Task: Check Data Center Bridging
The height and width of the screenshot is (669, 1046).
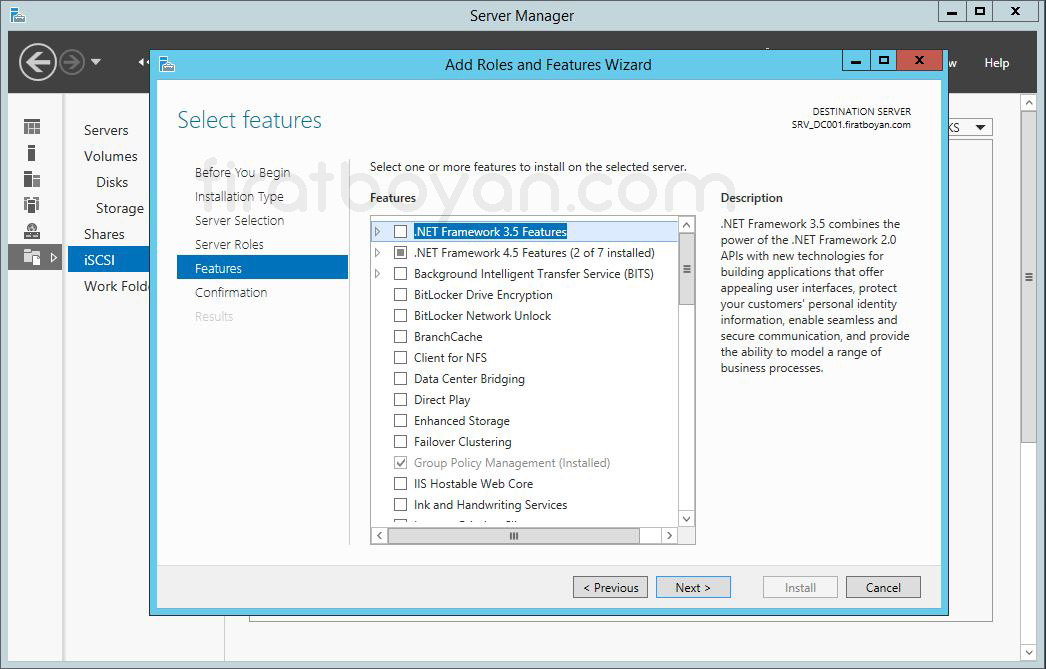Action: point(400,379)
